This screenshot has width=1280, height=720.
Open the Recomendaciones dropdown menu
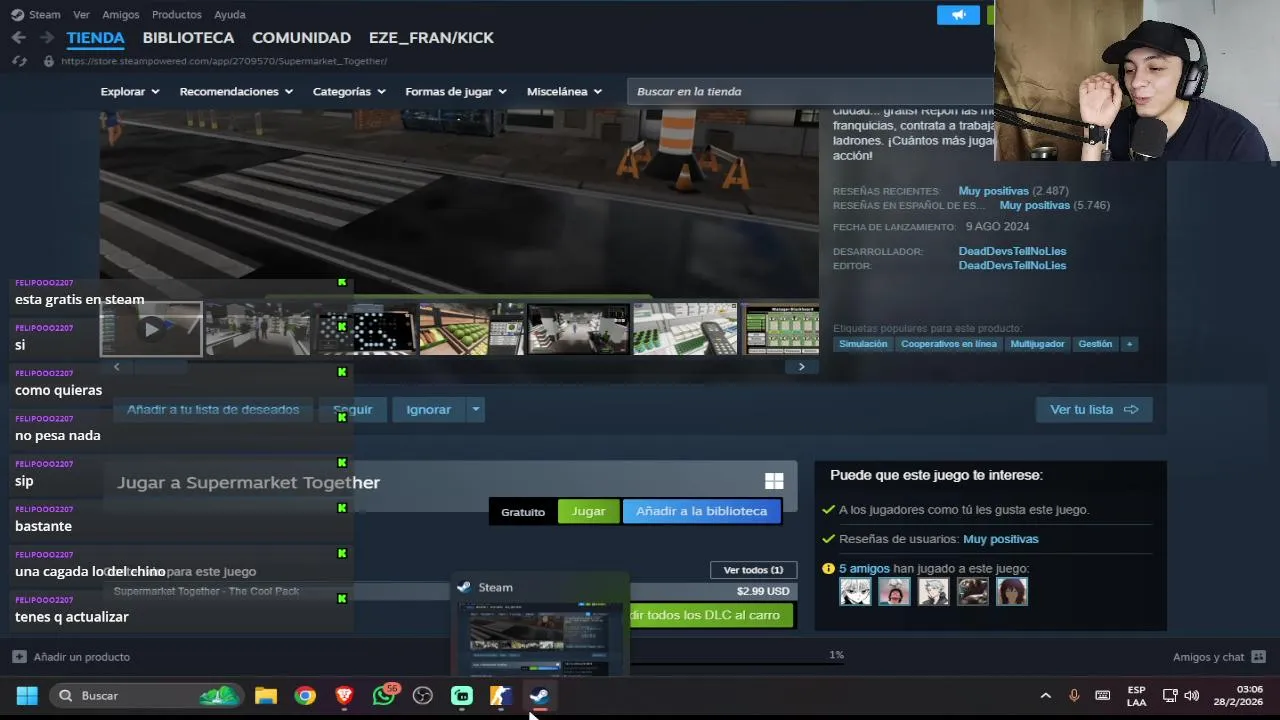pyautogui.click(x=236, y=91)
